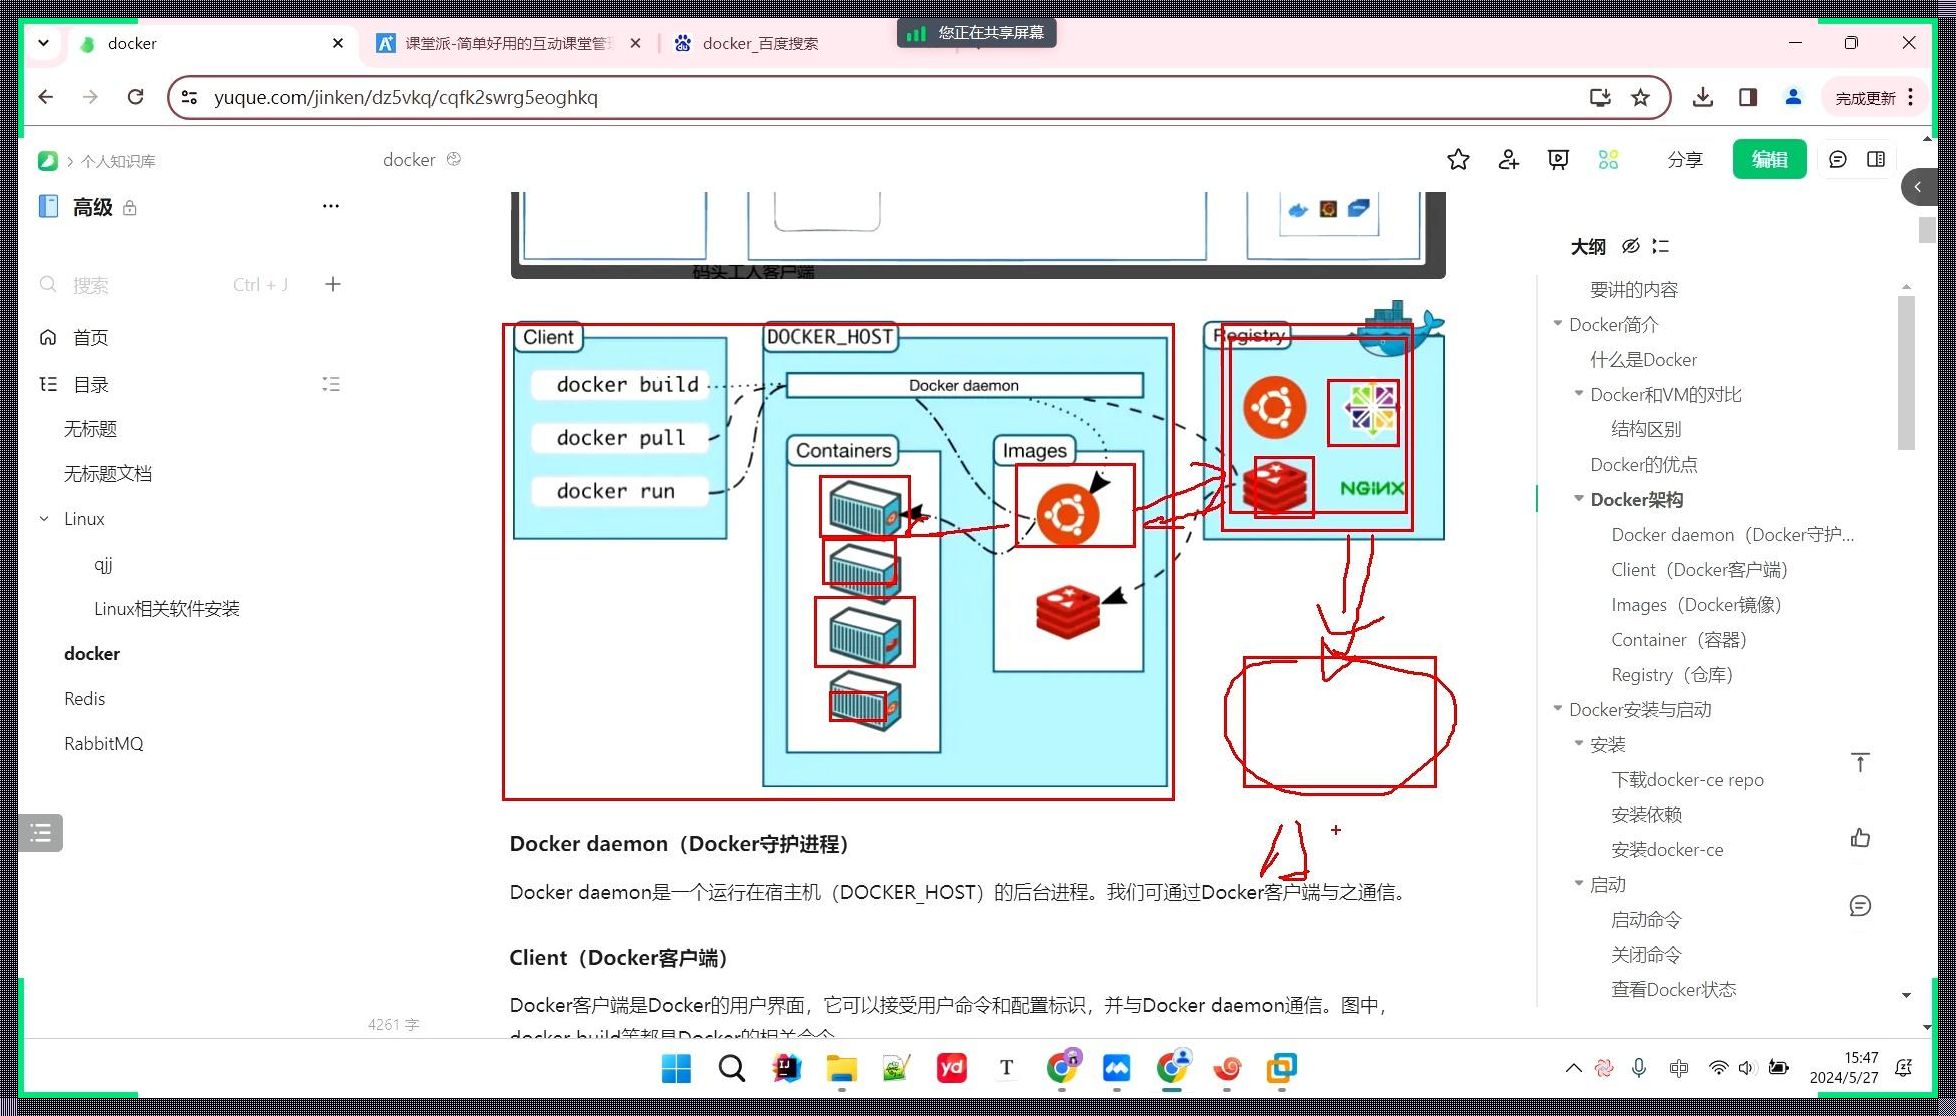1956x1116 pixels.
Task: Start presentation mode icon
Action: (1558, 160)
